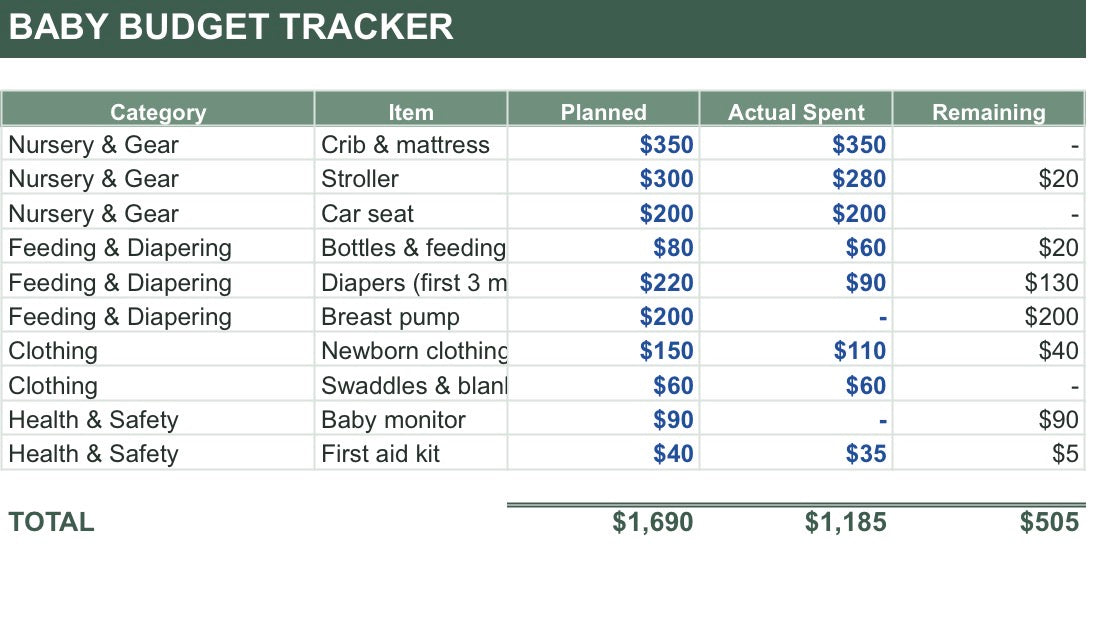Select the Baby monitor planned $90 cell
Screen dimensions: 1109x626
click(603, 419)
